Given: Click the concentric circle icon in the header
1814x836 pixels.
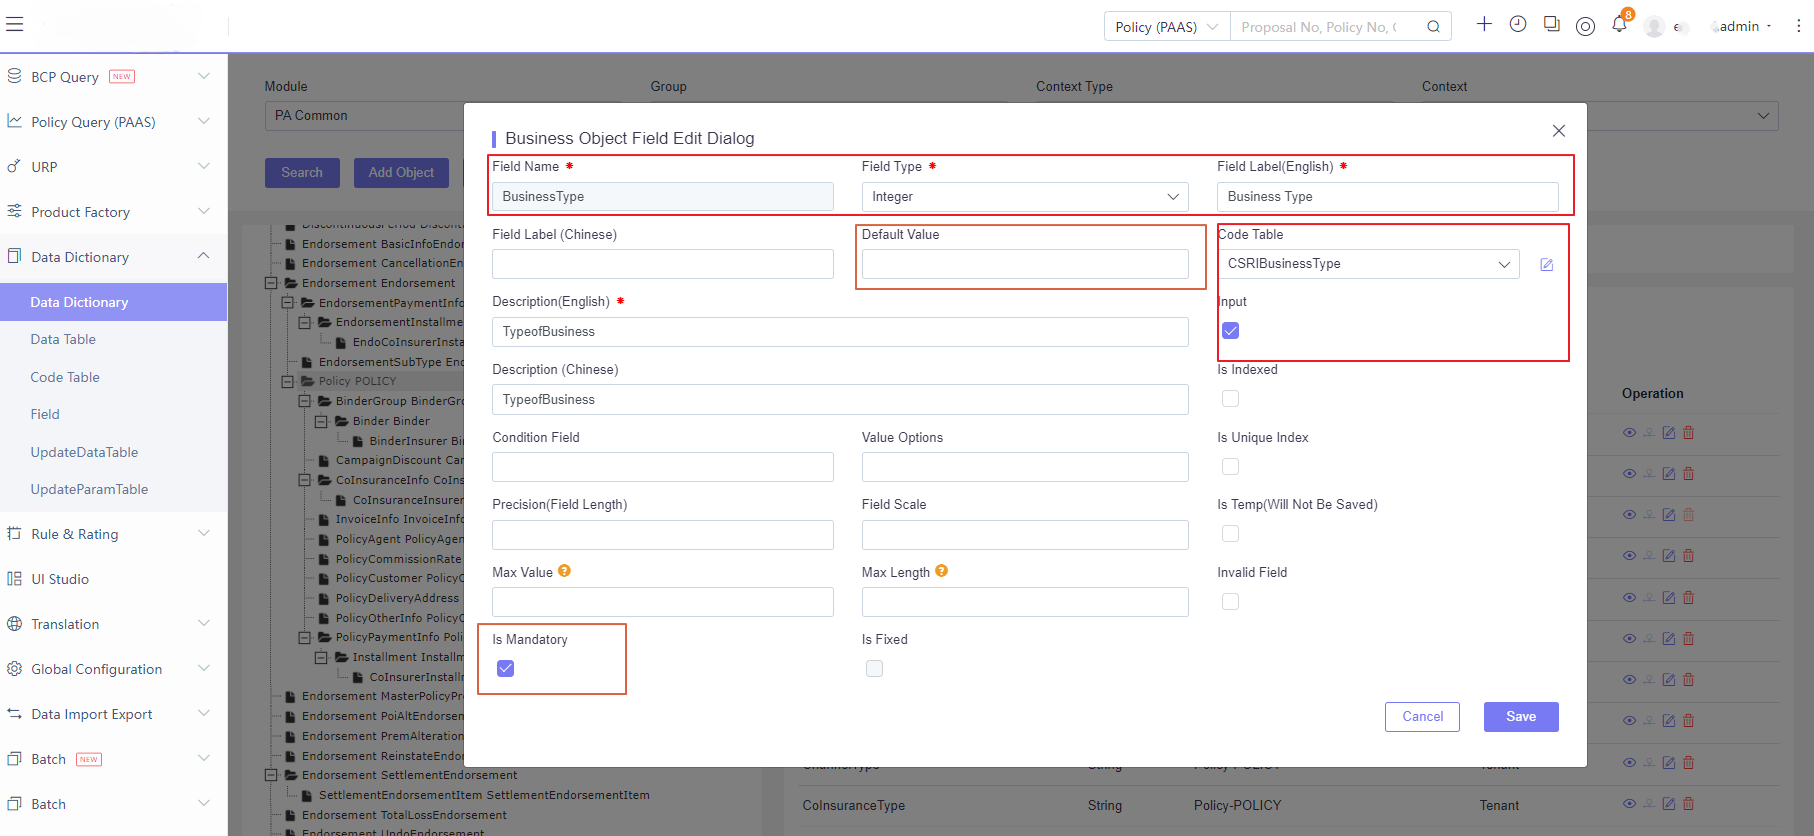Looking at the screenshot, I should (1585, 26).
